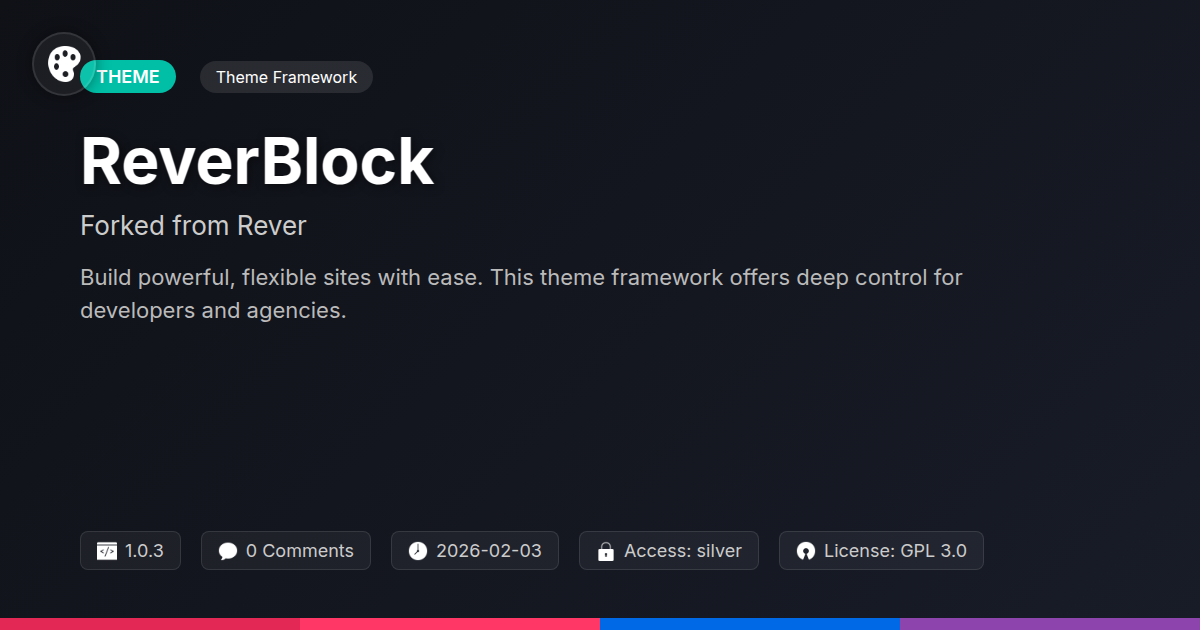
Task: Click the palette theme icon
Action: tap(64, 64)
